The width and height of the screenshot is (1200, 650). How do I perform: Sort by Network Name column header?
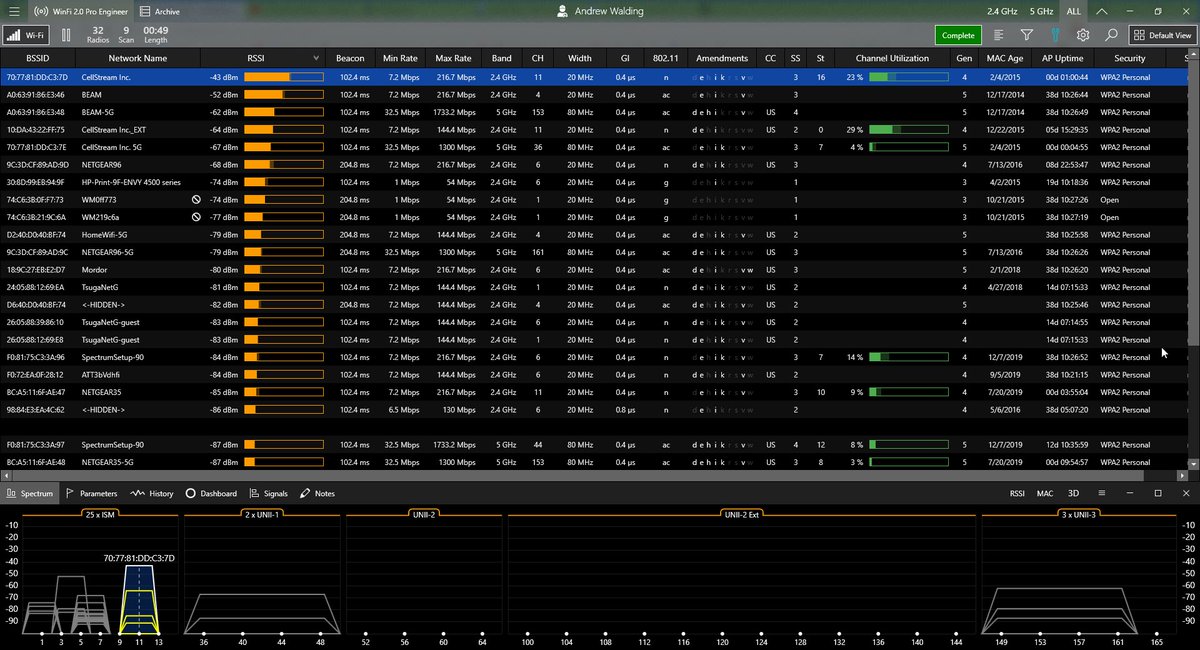tap(138, 58)
